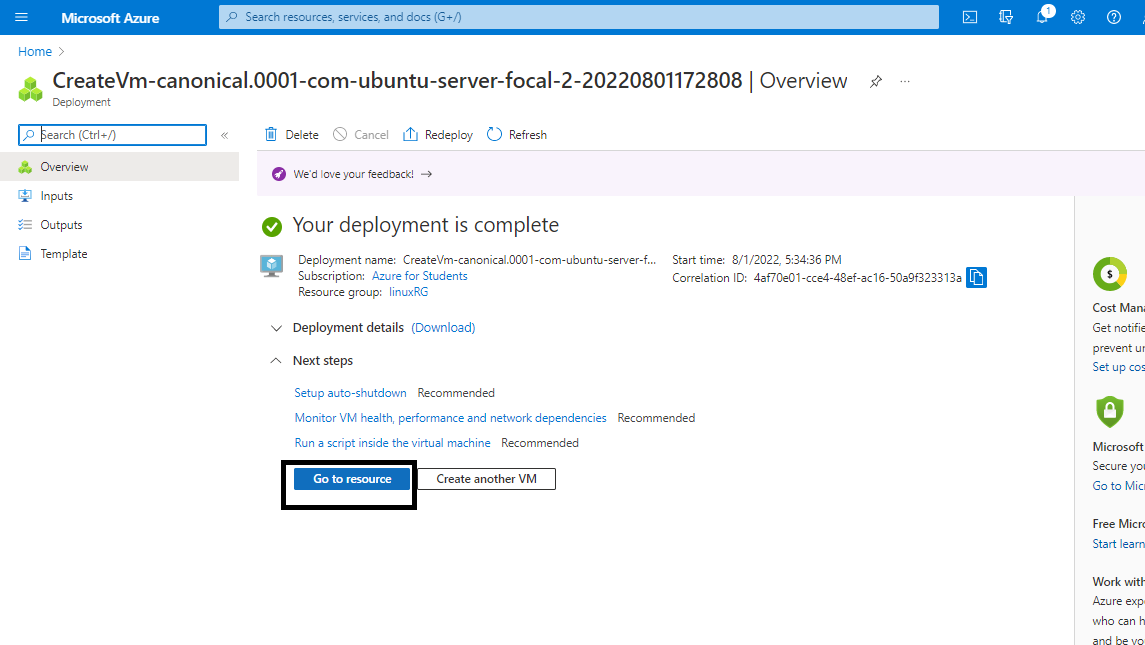Image resolution: width=1145 pixels, height=645 pixels.
Task: Open Setup auto-shutdown link
Action: (x=351, y=393)
